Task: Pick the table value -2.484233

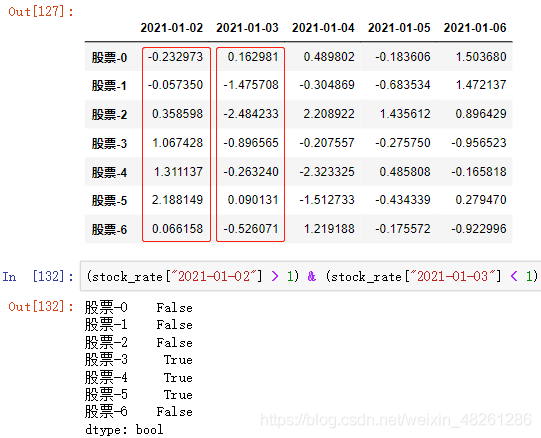Action: click(251, 114)
